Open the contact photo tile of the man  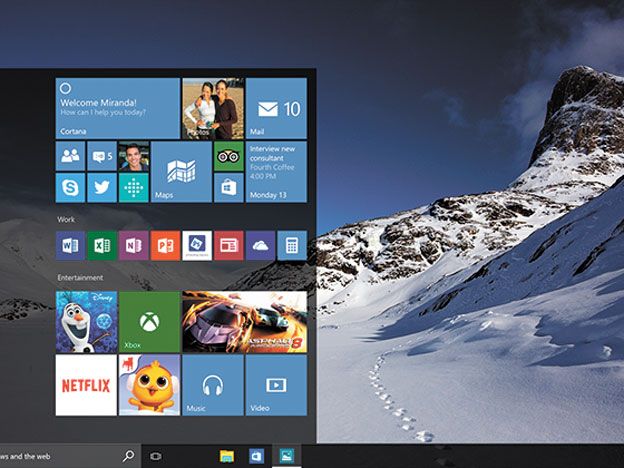point(134,156)
